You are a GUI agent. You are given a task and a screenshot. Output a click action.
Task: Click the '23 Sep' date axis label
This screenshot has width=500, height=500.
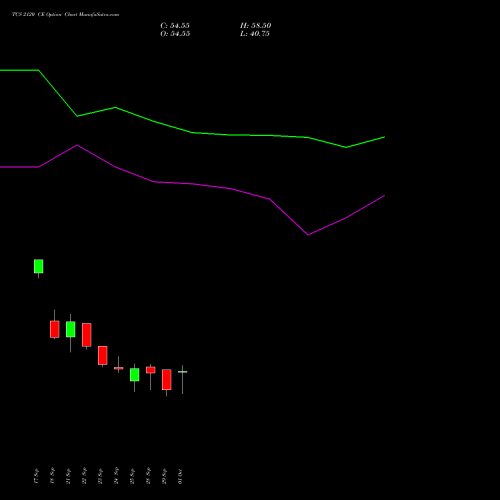[100, 476]
